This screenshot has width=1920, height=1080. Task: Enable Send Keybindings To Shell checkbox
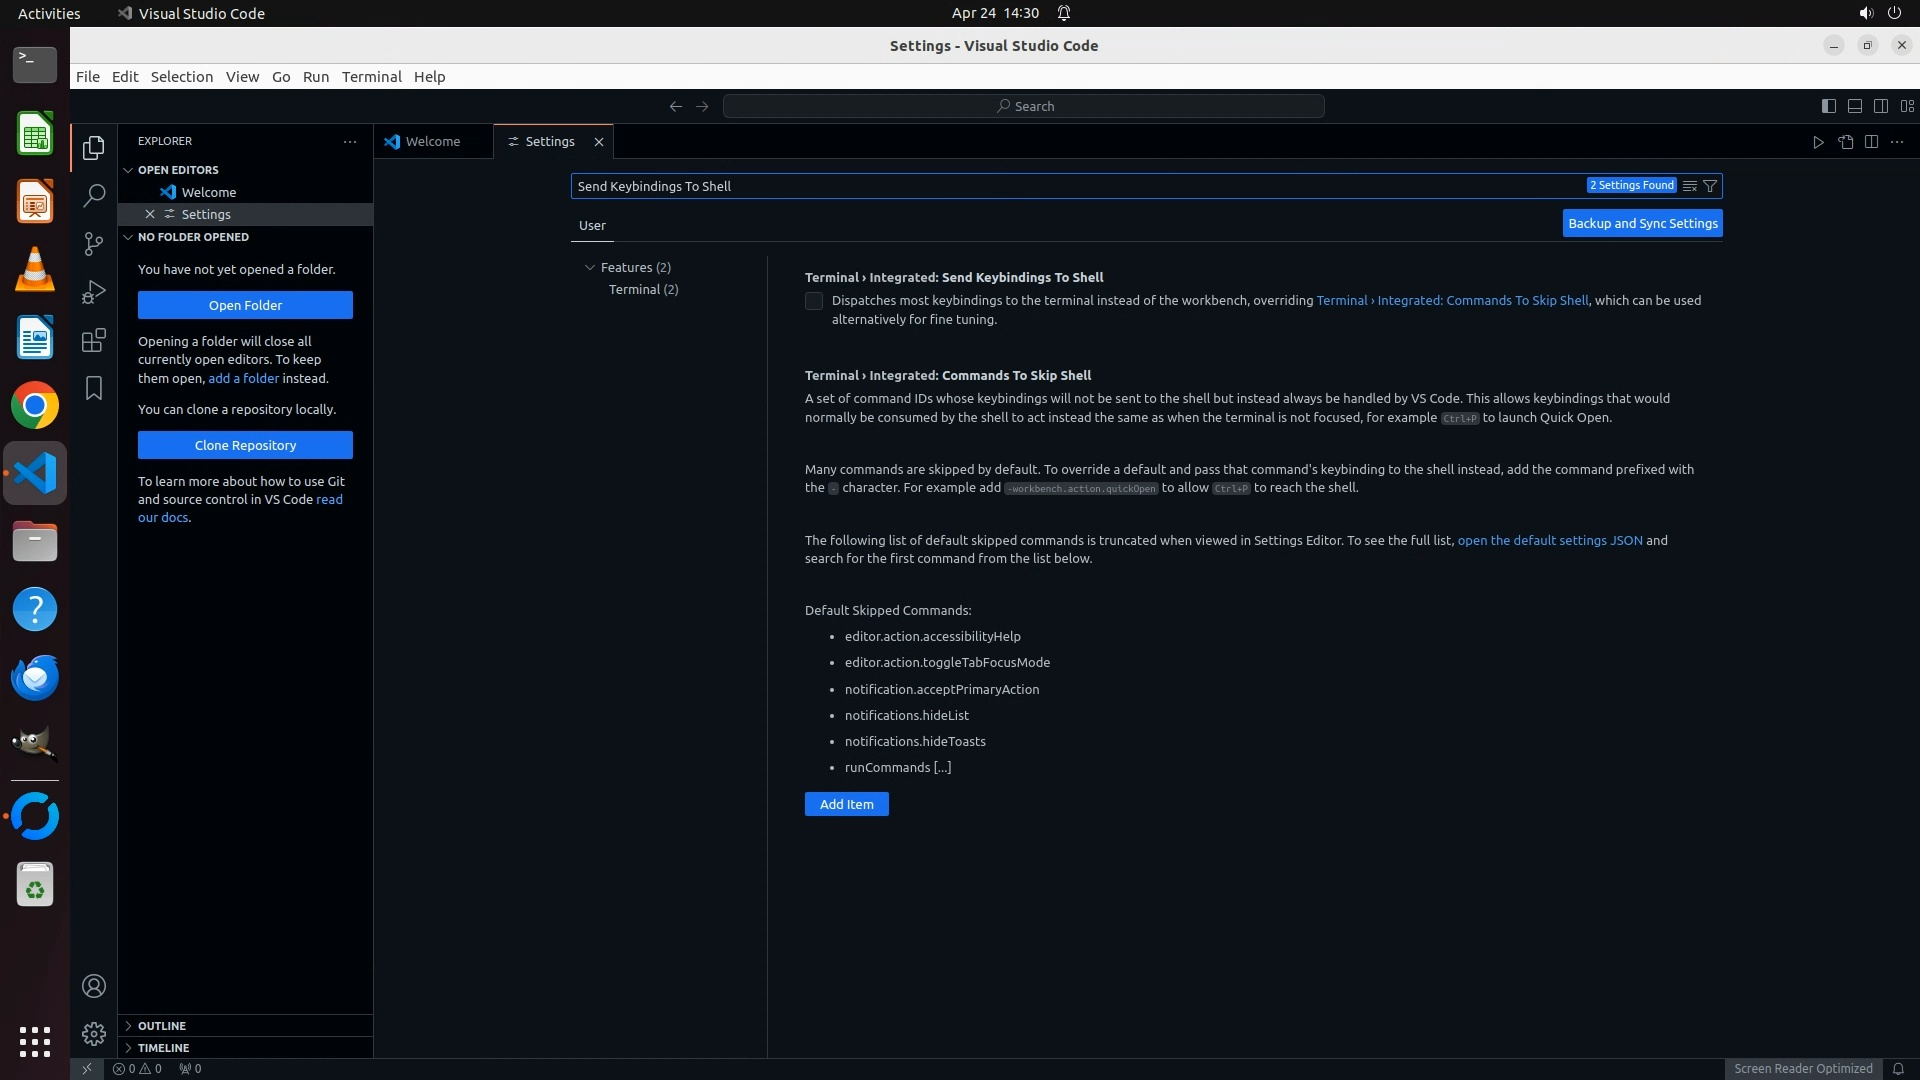[x=814, y=301]
